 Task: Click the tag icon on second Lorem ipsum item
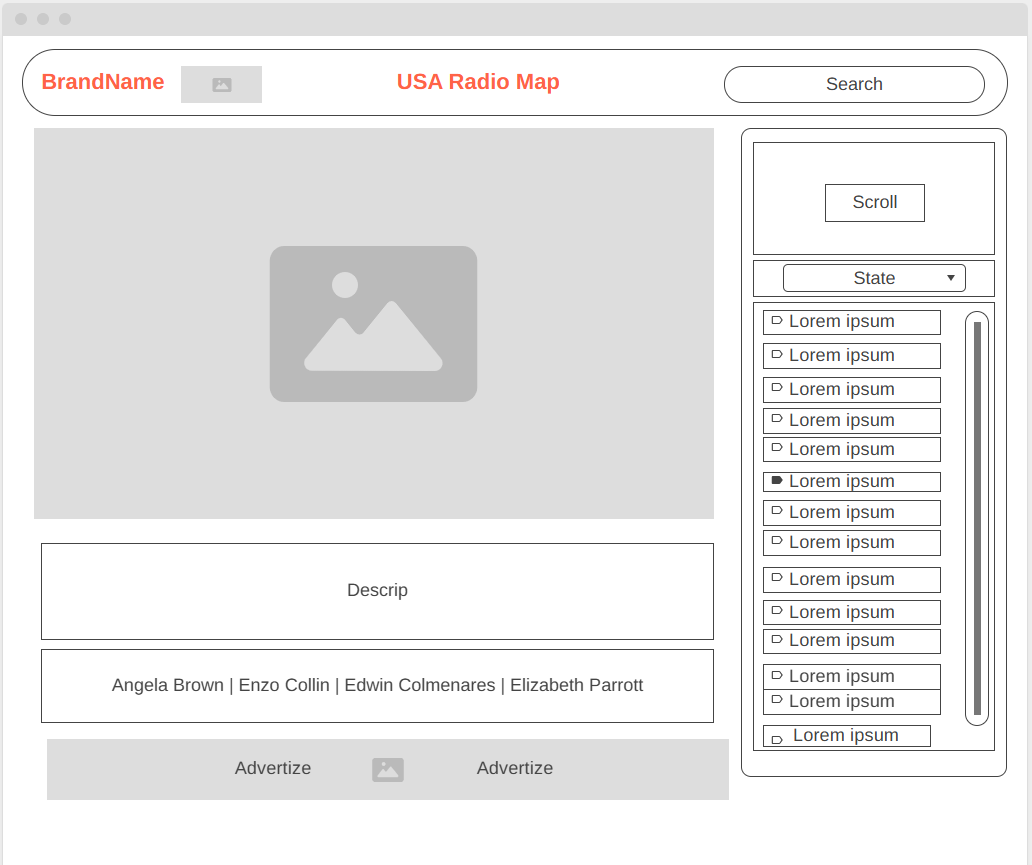point(777,355)
